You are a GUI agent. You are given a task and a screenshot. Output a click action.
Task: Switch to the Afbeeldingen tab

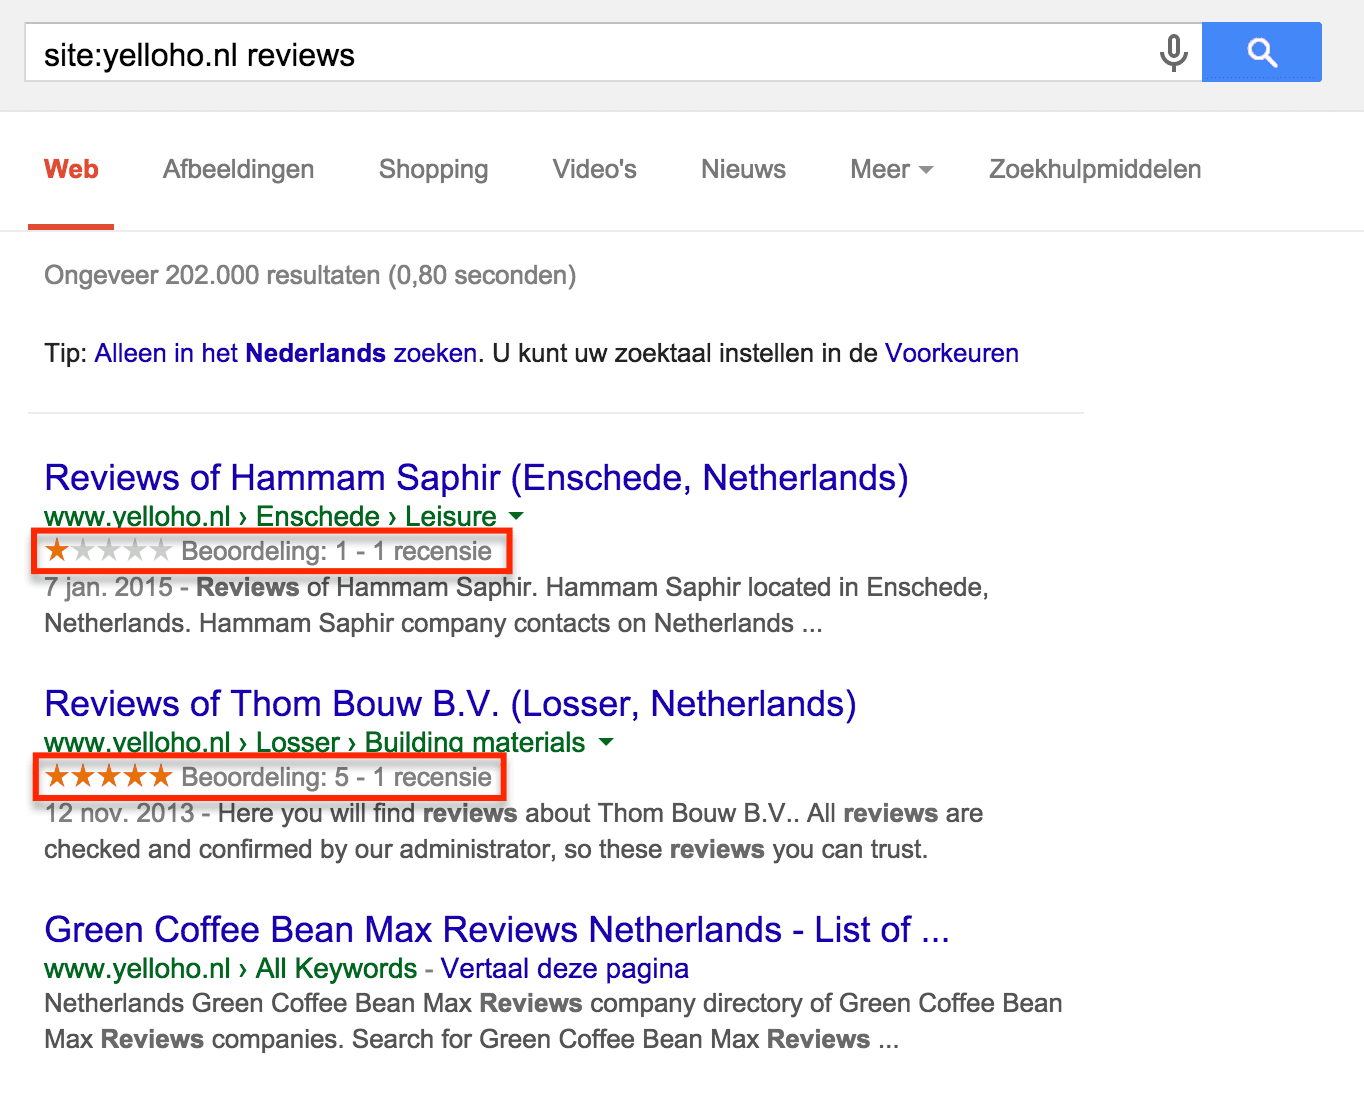coord(237,169)
